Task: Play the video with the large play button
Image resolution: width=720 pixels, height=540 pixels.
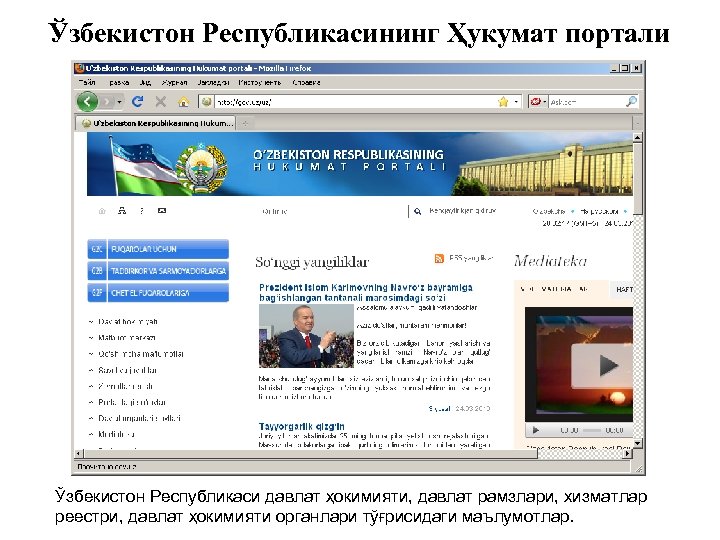Action: 605,366
